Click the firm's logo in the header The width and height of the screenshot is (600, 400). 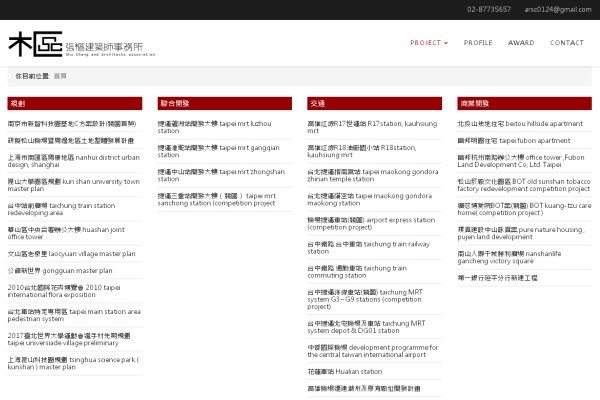point(75,45)
